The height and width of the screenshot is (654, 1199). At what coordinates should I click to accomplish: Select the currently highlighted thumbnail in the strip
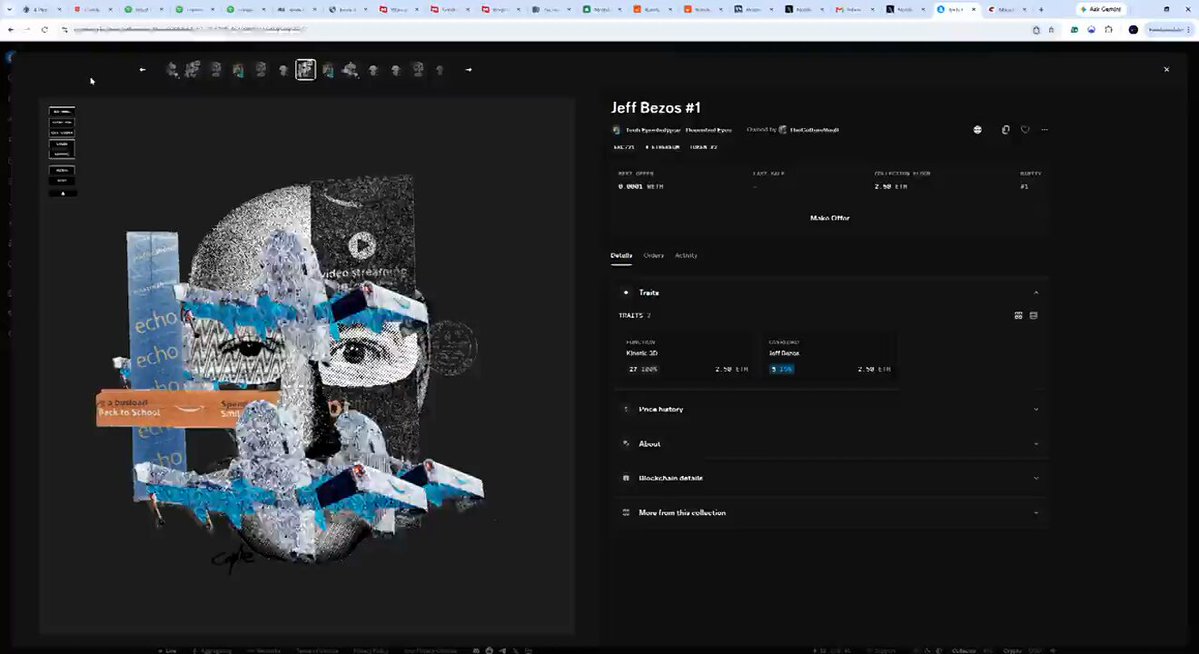[305, 70]
